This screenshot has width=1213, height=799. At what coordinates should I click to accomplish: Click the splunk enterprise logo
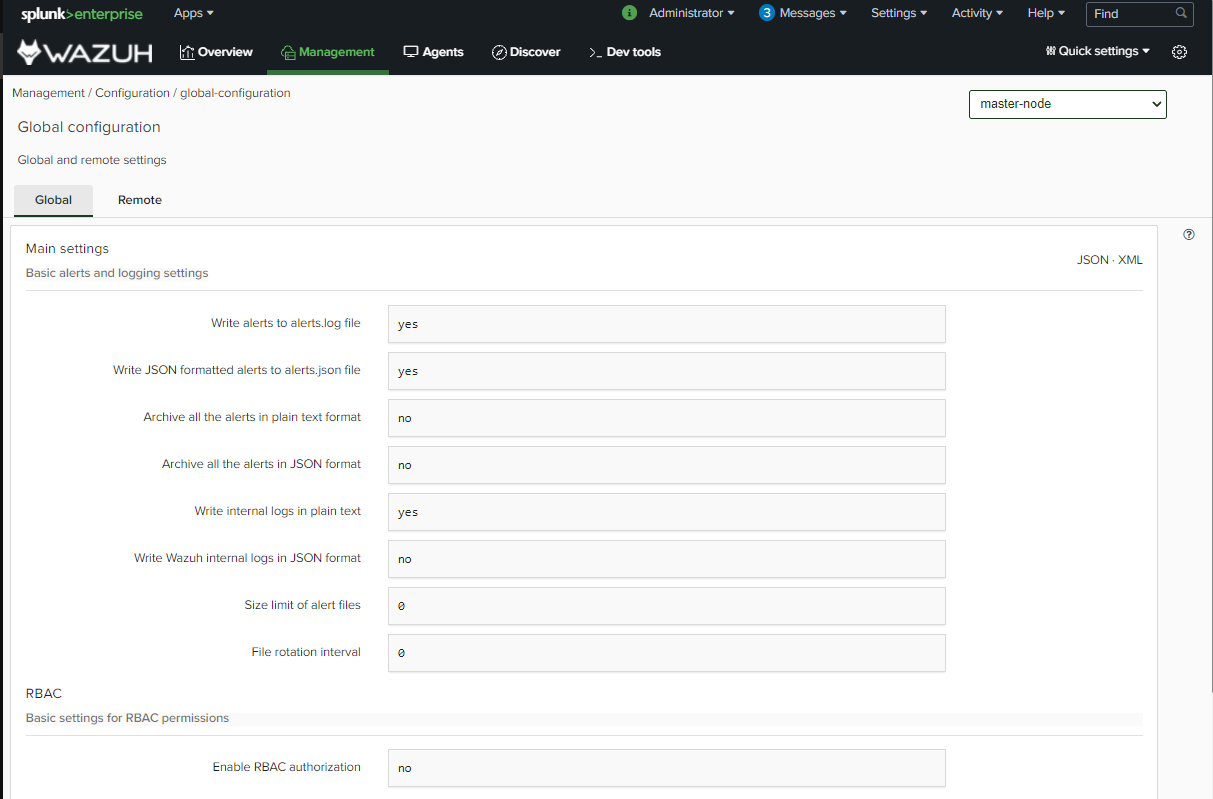click(x=82, y=13)
